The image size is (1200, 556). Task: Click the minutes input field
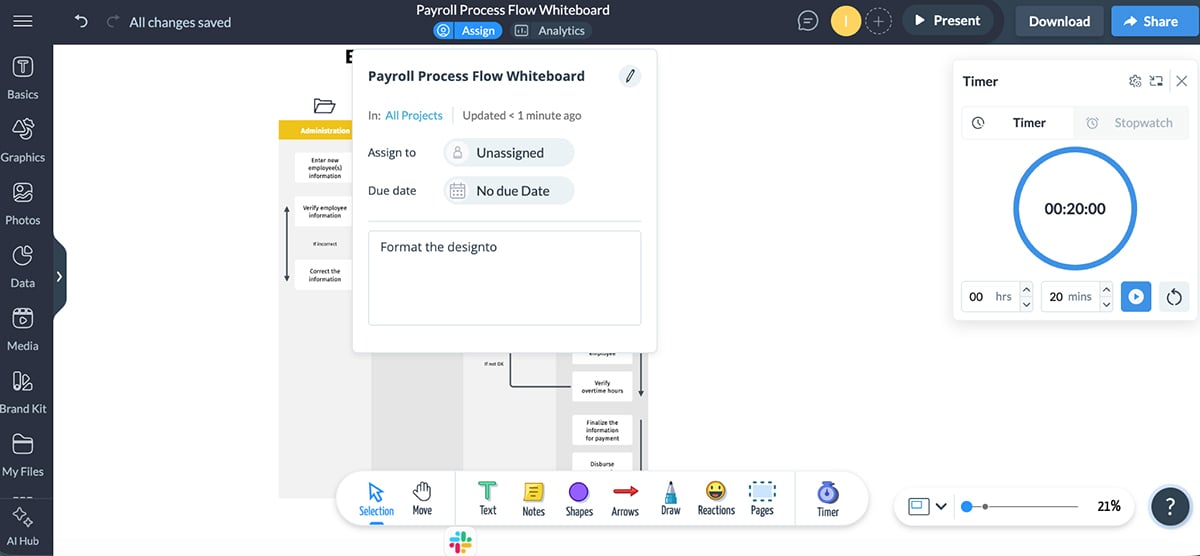[1069, 297]
